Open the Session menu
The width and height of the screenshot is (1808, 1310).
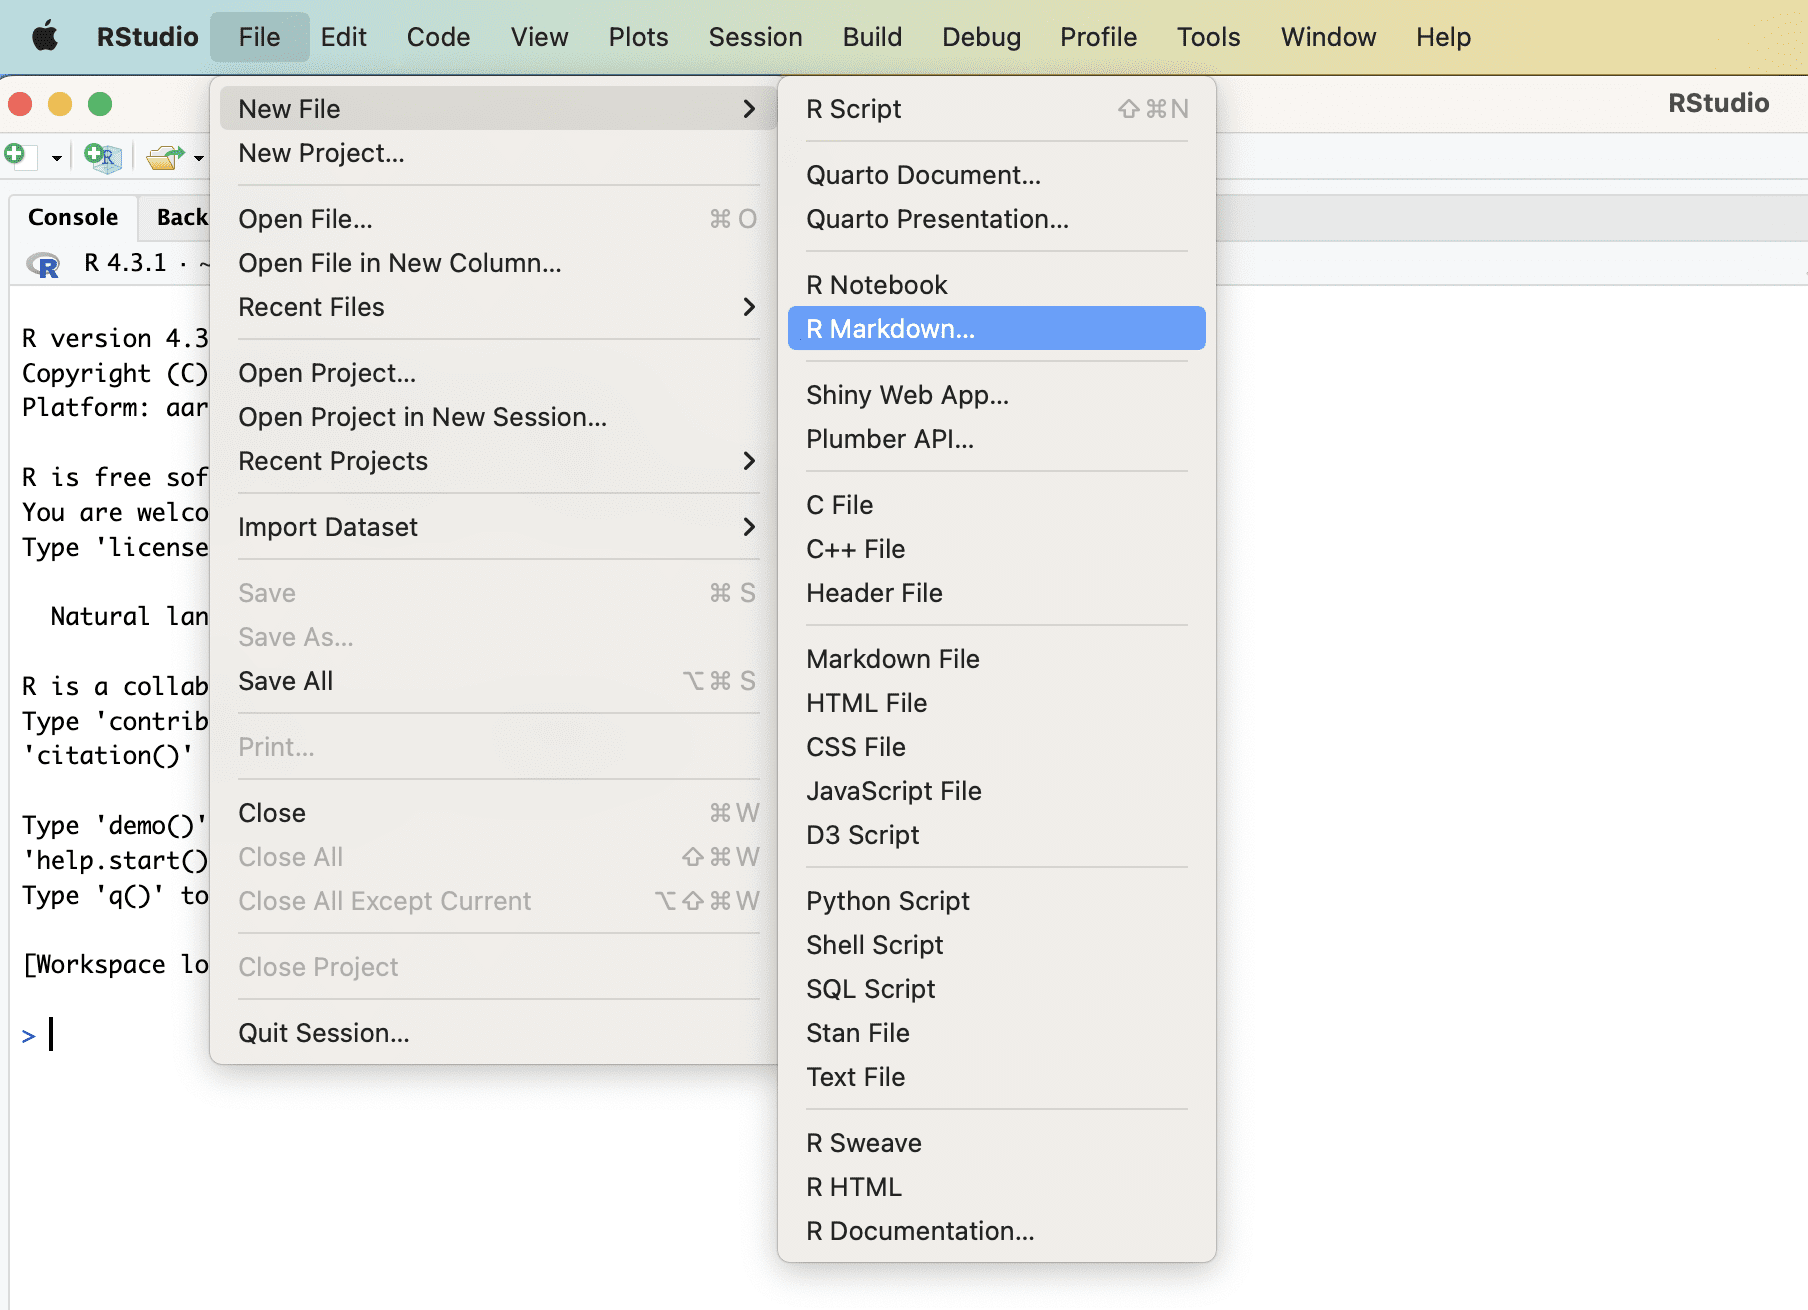pyautogui.click(x=755, y=37)
